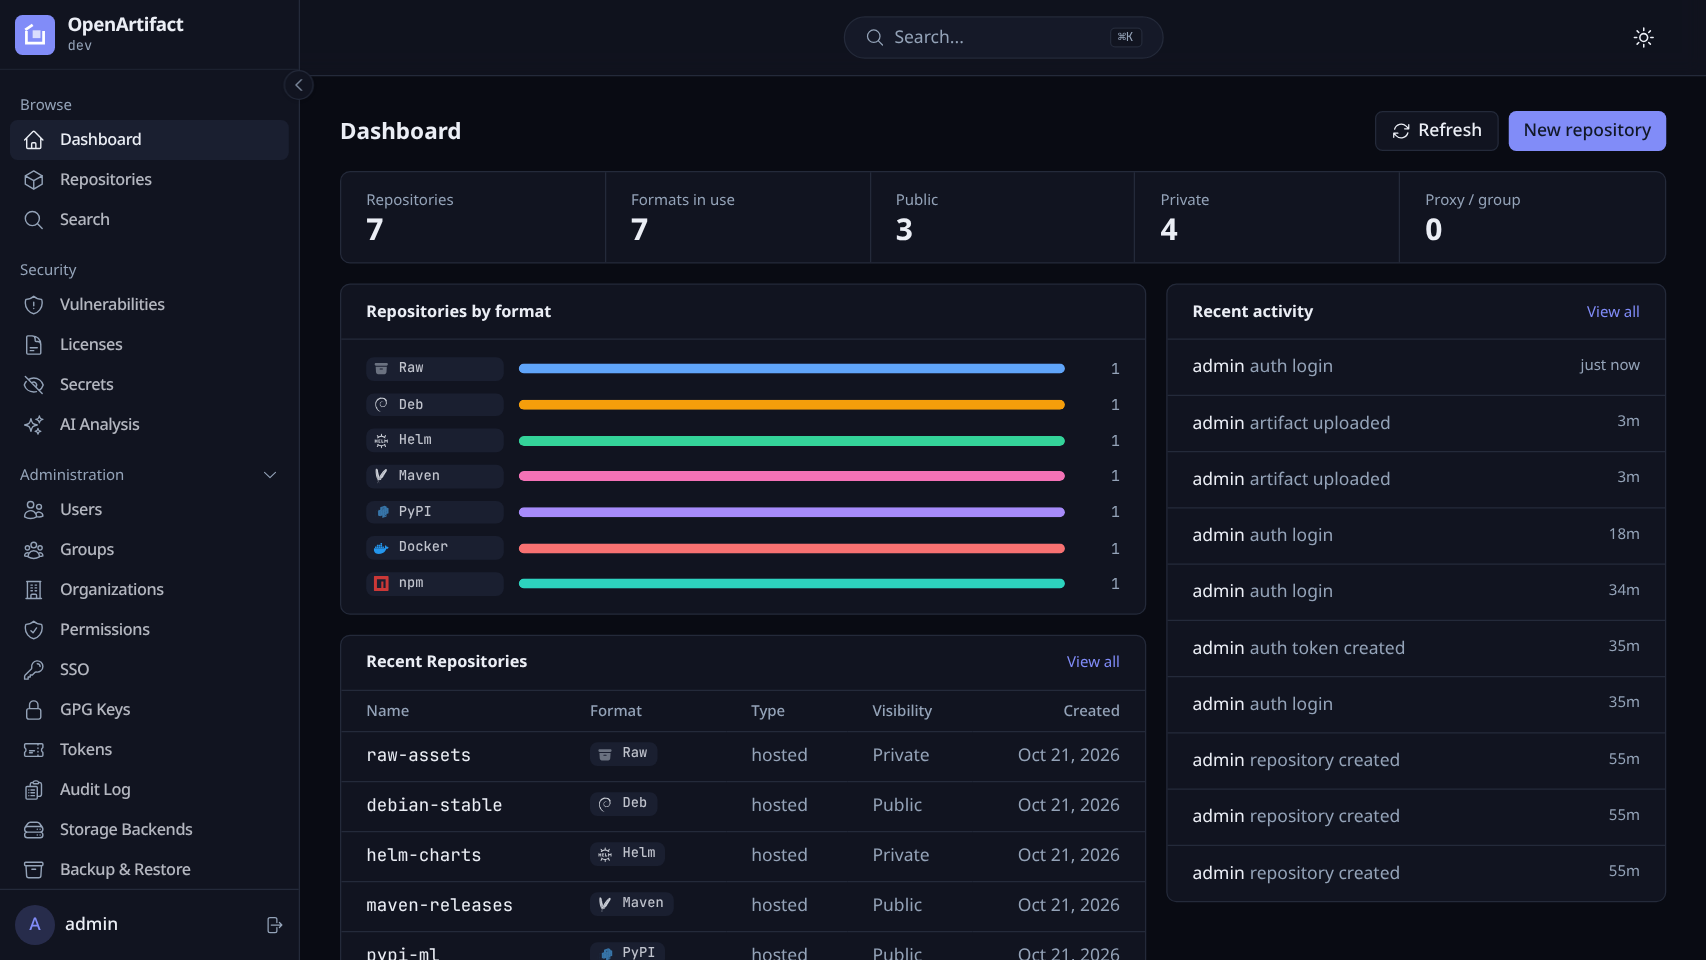Click the New repository button
Screen dimensions: 1706x960
1587,131
